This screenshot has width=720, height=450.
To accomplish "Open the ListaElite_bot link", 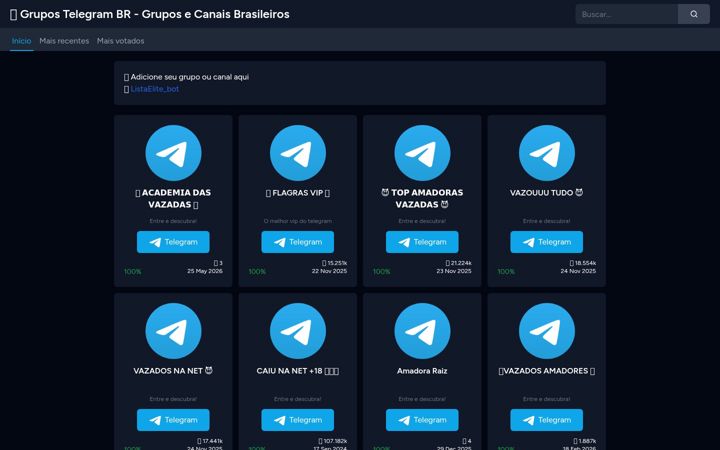I will [155, 89].
